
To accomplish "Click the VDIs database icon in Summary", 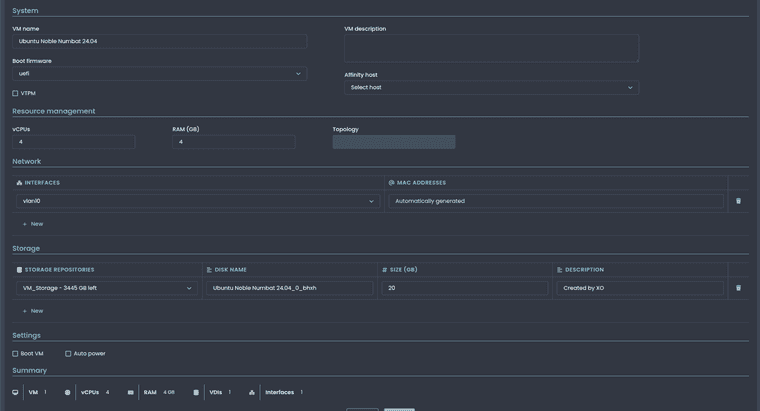I will pos(196,392).
